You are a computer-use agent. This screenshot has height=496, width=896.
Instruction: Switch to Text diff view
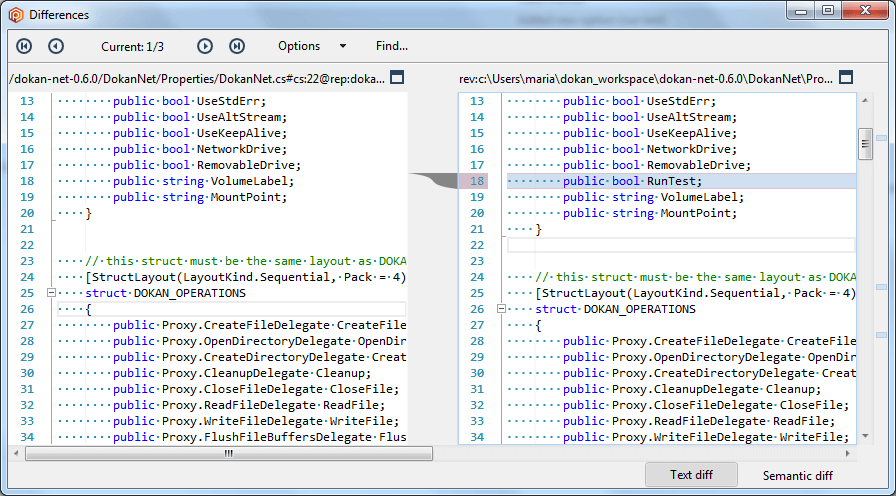691,475
